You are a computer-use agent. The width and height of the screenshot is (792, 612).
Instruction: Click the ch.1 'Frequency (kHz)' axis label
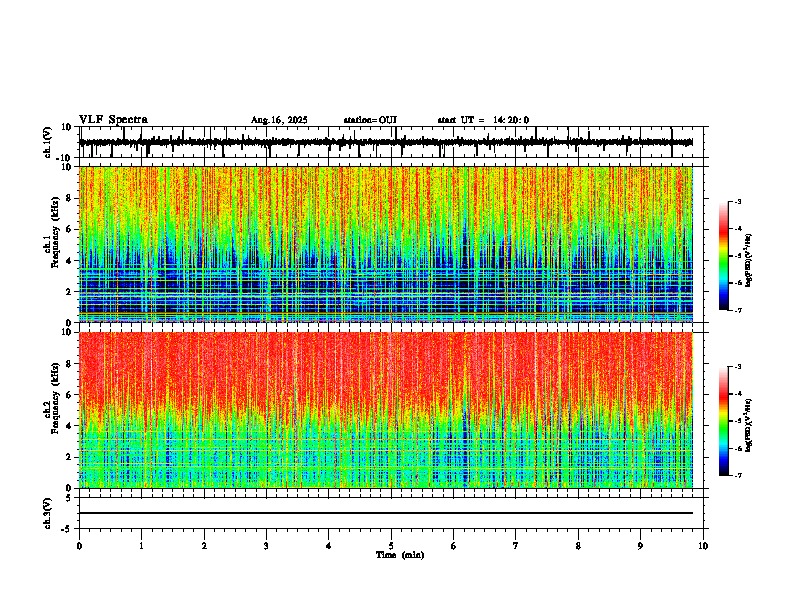tap(55, 232)
